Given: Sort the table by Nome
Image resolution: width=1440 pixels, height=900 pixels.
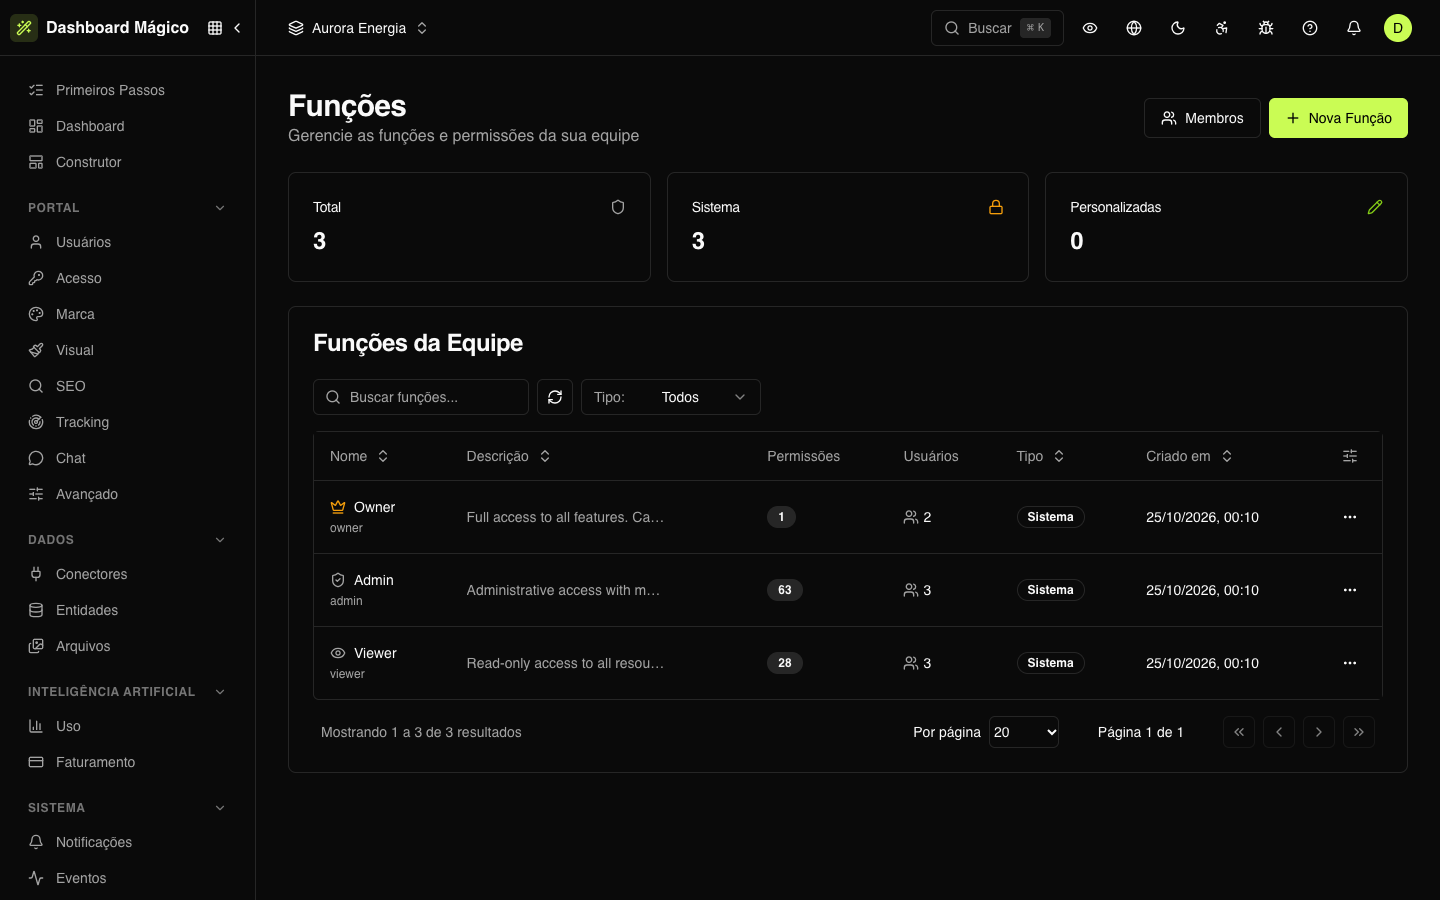Looking at the screenshot, I should [x=359, y=456].
